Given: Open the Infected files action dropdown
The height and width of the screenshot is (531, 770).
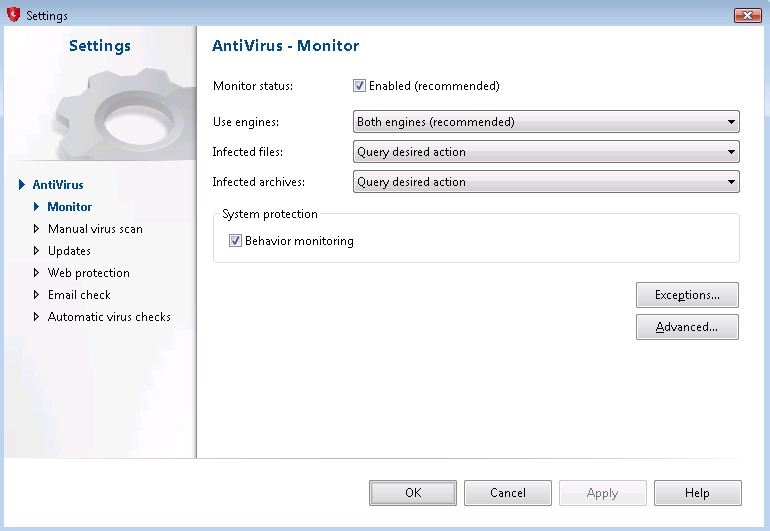Looking at the screenshot, I should pos(546,152).
